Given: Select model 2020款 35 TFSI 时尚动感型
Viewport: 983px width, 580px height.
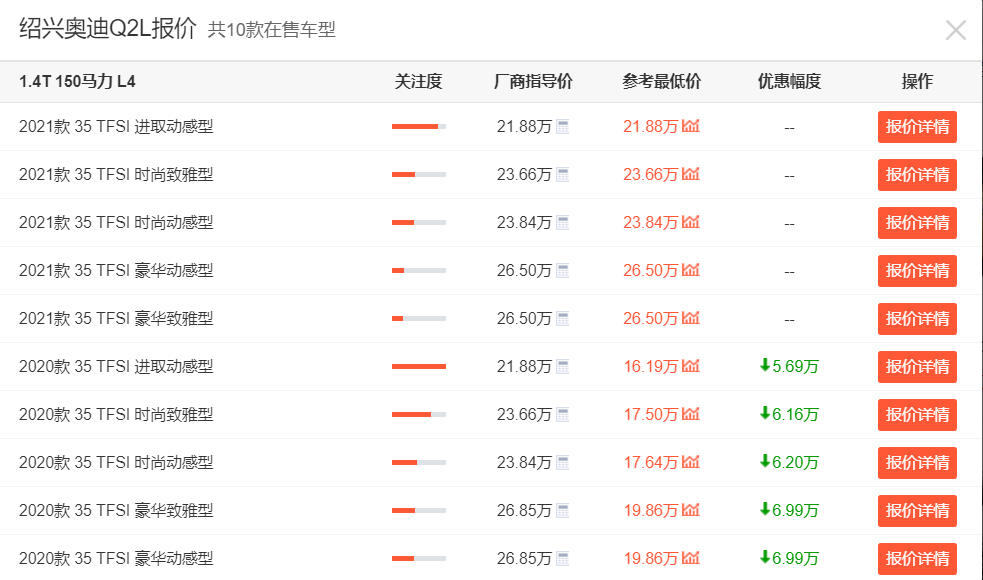Looking at the screenshot, I should pyautogui.click(x=116, y=463).
